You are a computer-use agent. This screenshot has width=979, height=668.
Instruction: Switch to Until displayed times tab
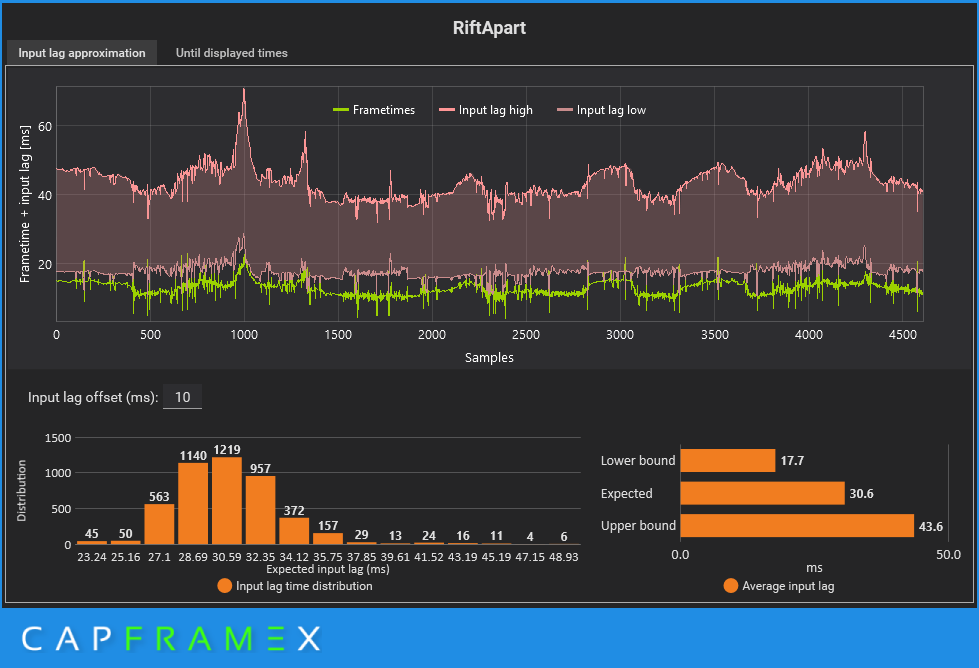tap(231, 53)
